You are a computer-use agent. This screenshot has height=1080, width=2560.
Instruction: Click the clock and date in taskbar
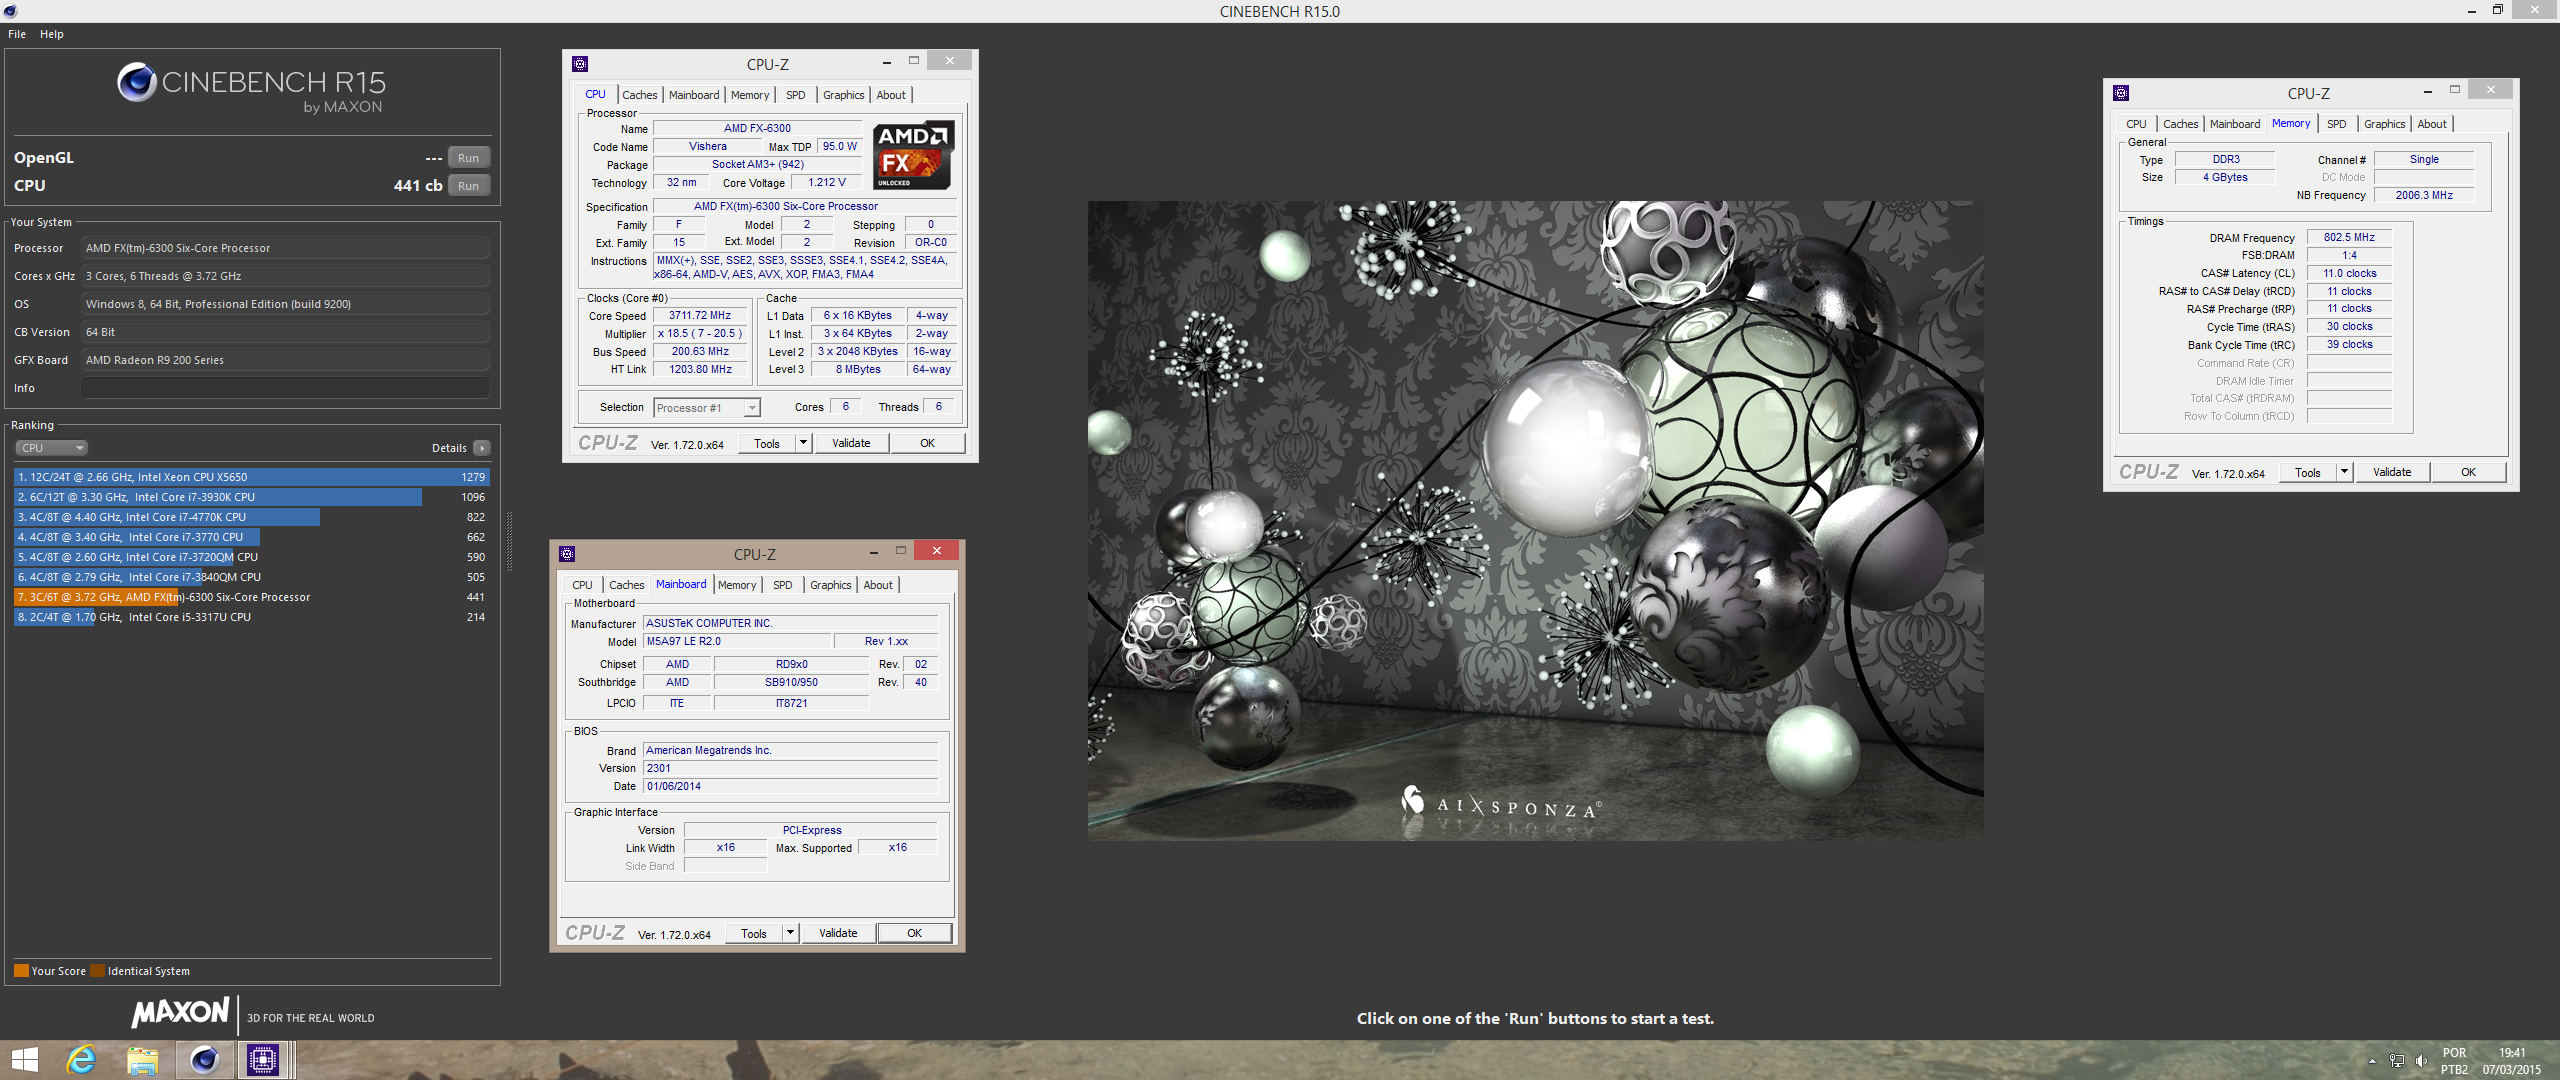(x=2511, y=1061)
